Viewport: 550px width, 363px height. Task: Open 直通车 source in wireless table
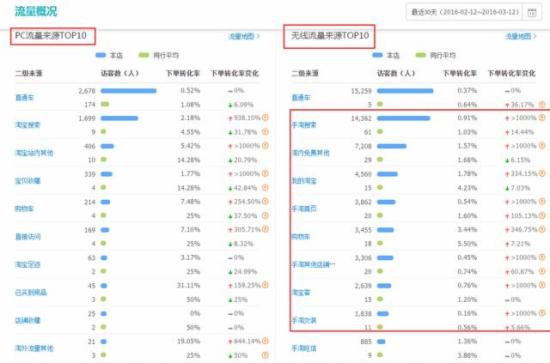click(301, 97)
